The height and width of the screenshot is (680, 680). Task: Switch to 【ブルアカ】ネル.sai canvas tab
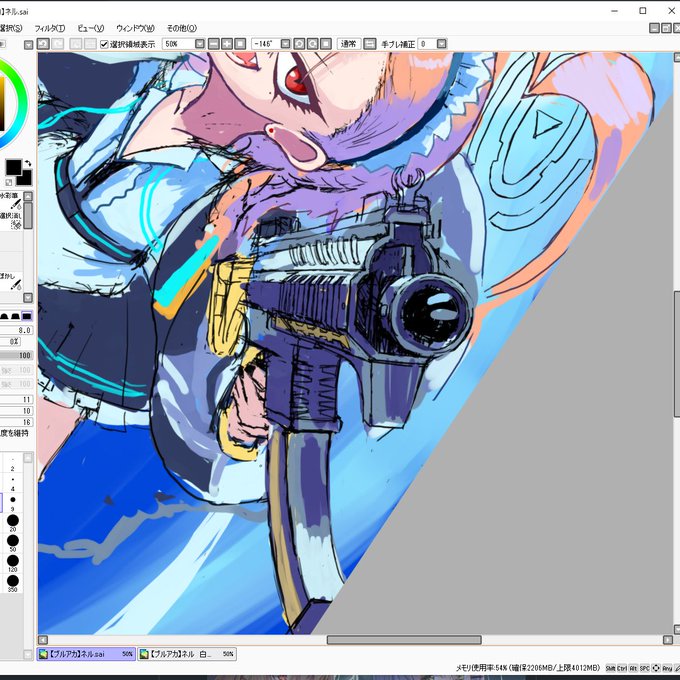point(86,654)
